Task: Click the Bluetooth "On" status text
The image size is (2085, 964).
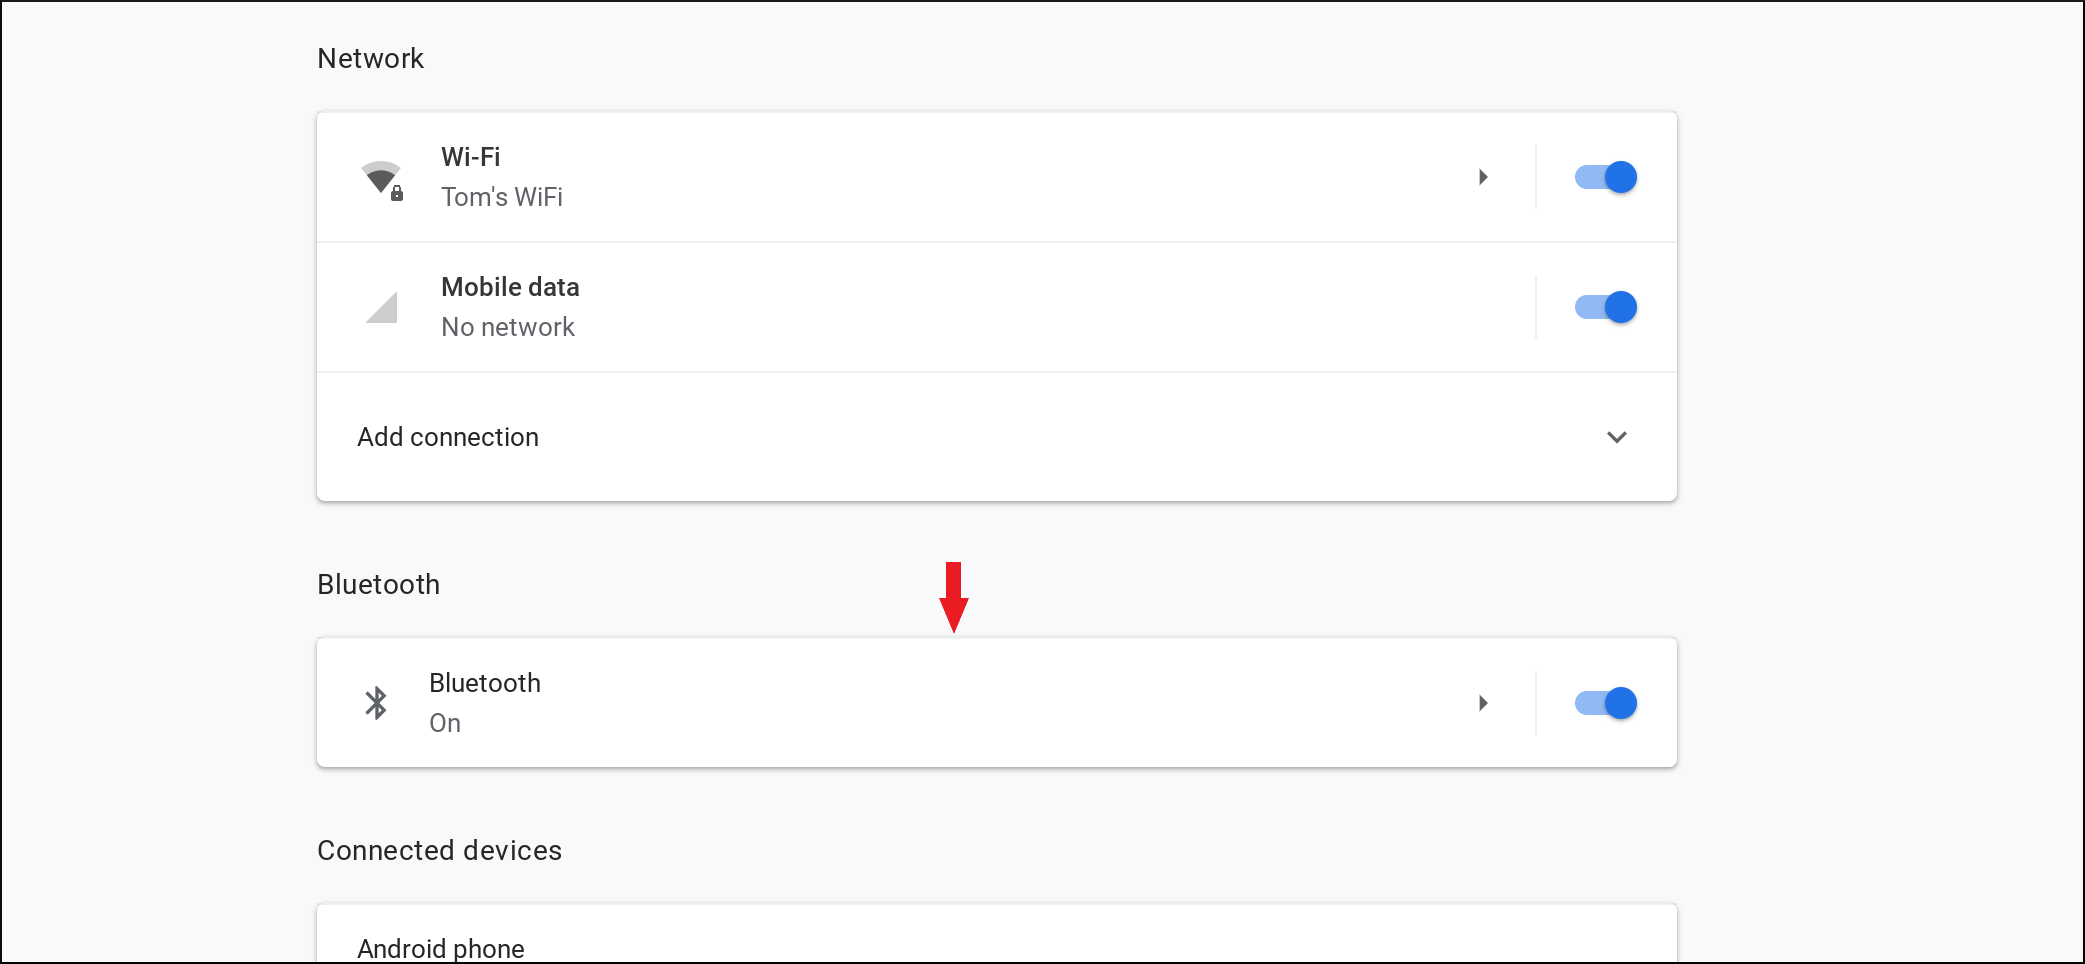Action: click(x=445, y=723)
